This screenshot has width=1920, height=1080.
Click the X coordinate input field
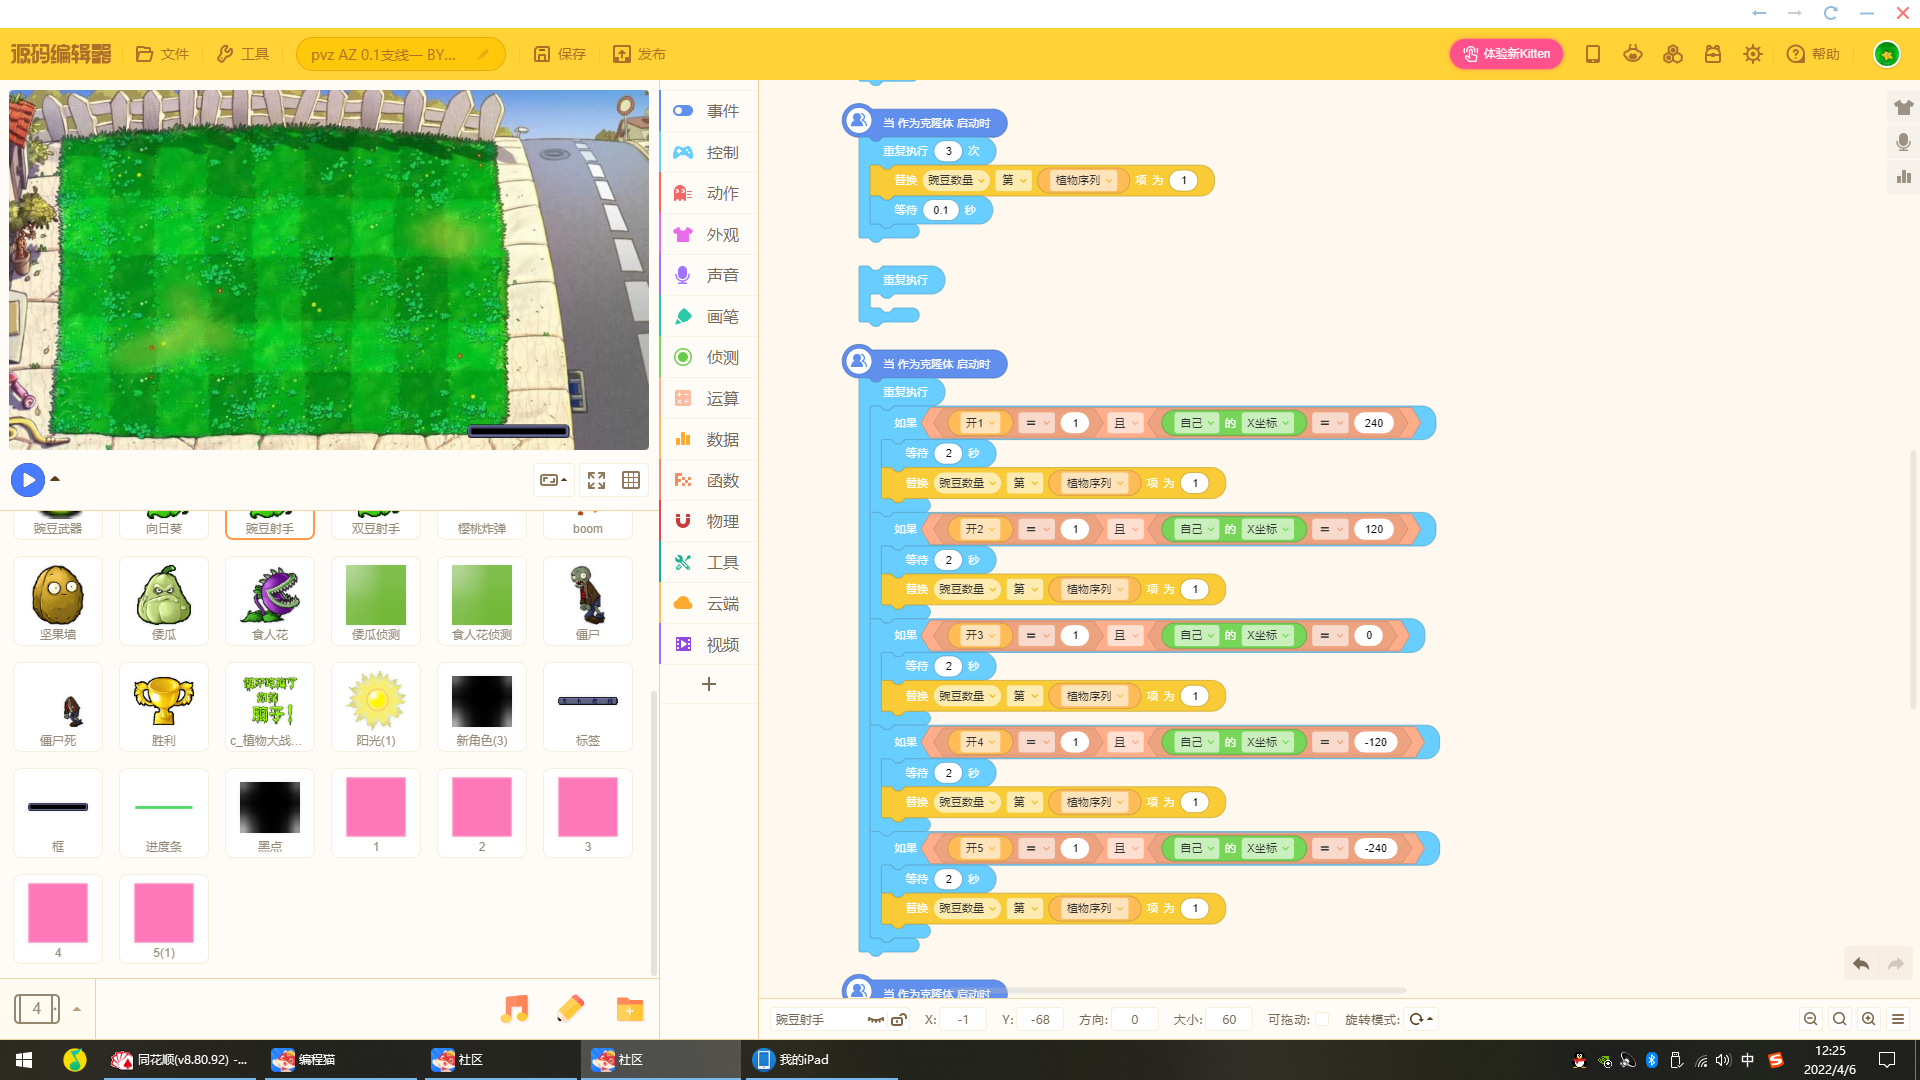coord(963,1020)
